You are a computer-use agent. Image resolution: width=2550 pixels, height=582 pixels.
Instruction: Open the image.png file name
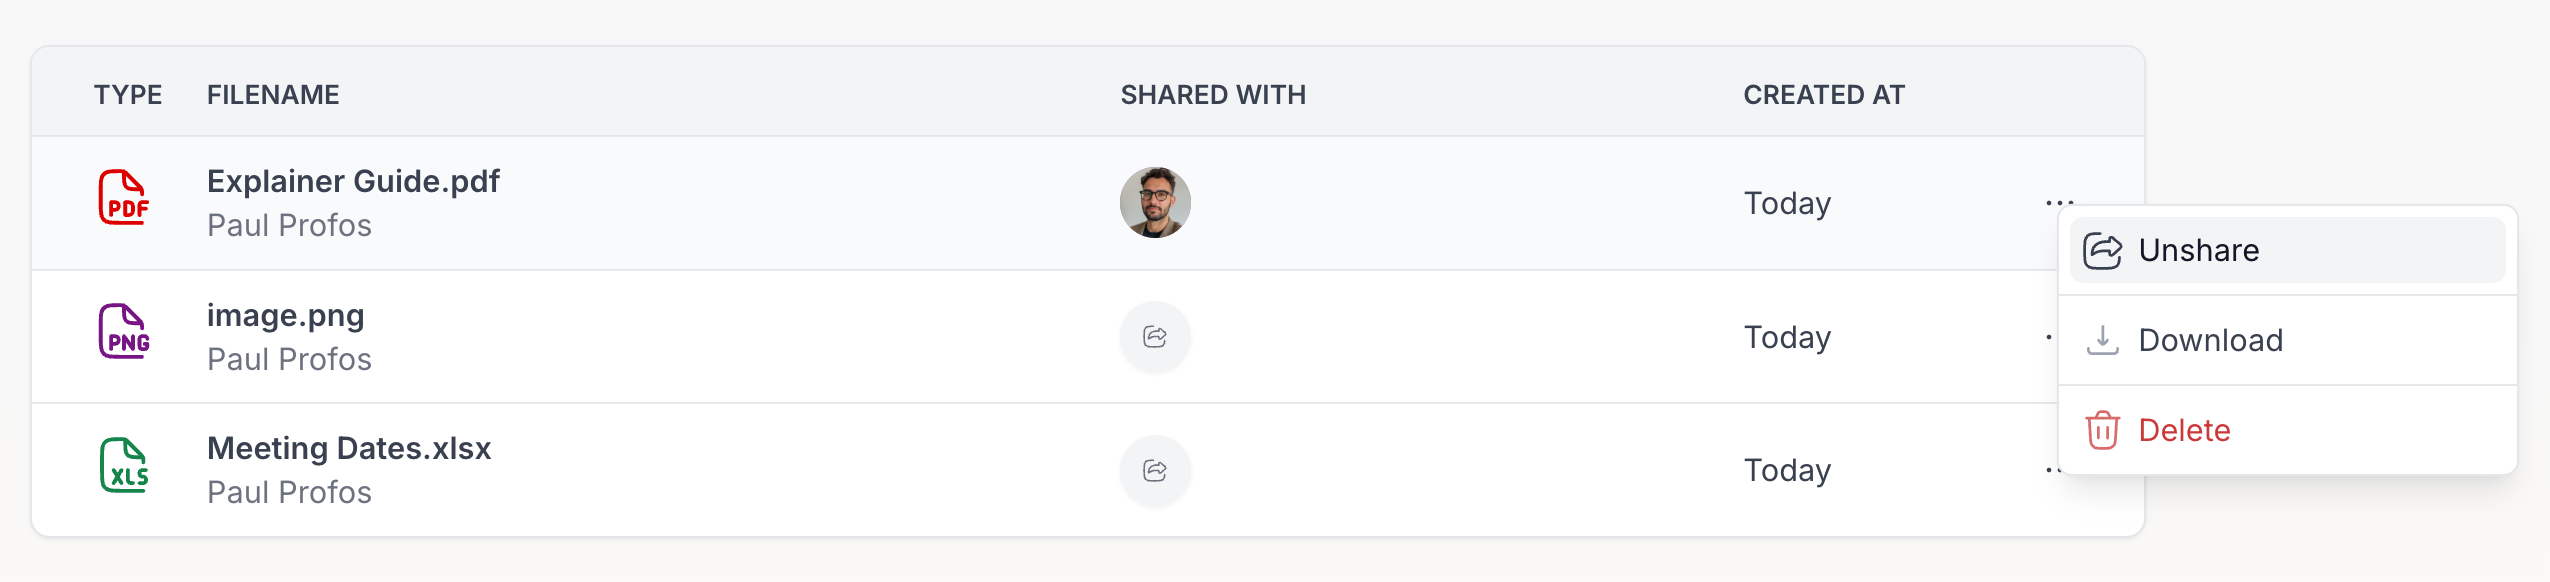pyautogui.click(x=285, y=315)
